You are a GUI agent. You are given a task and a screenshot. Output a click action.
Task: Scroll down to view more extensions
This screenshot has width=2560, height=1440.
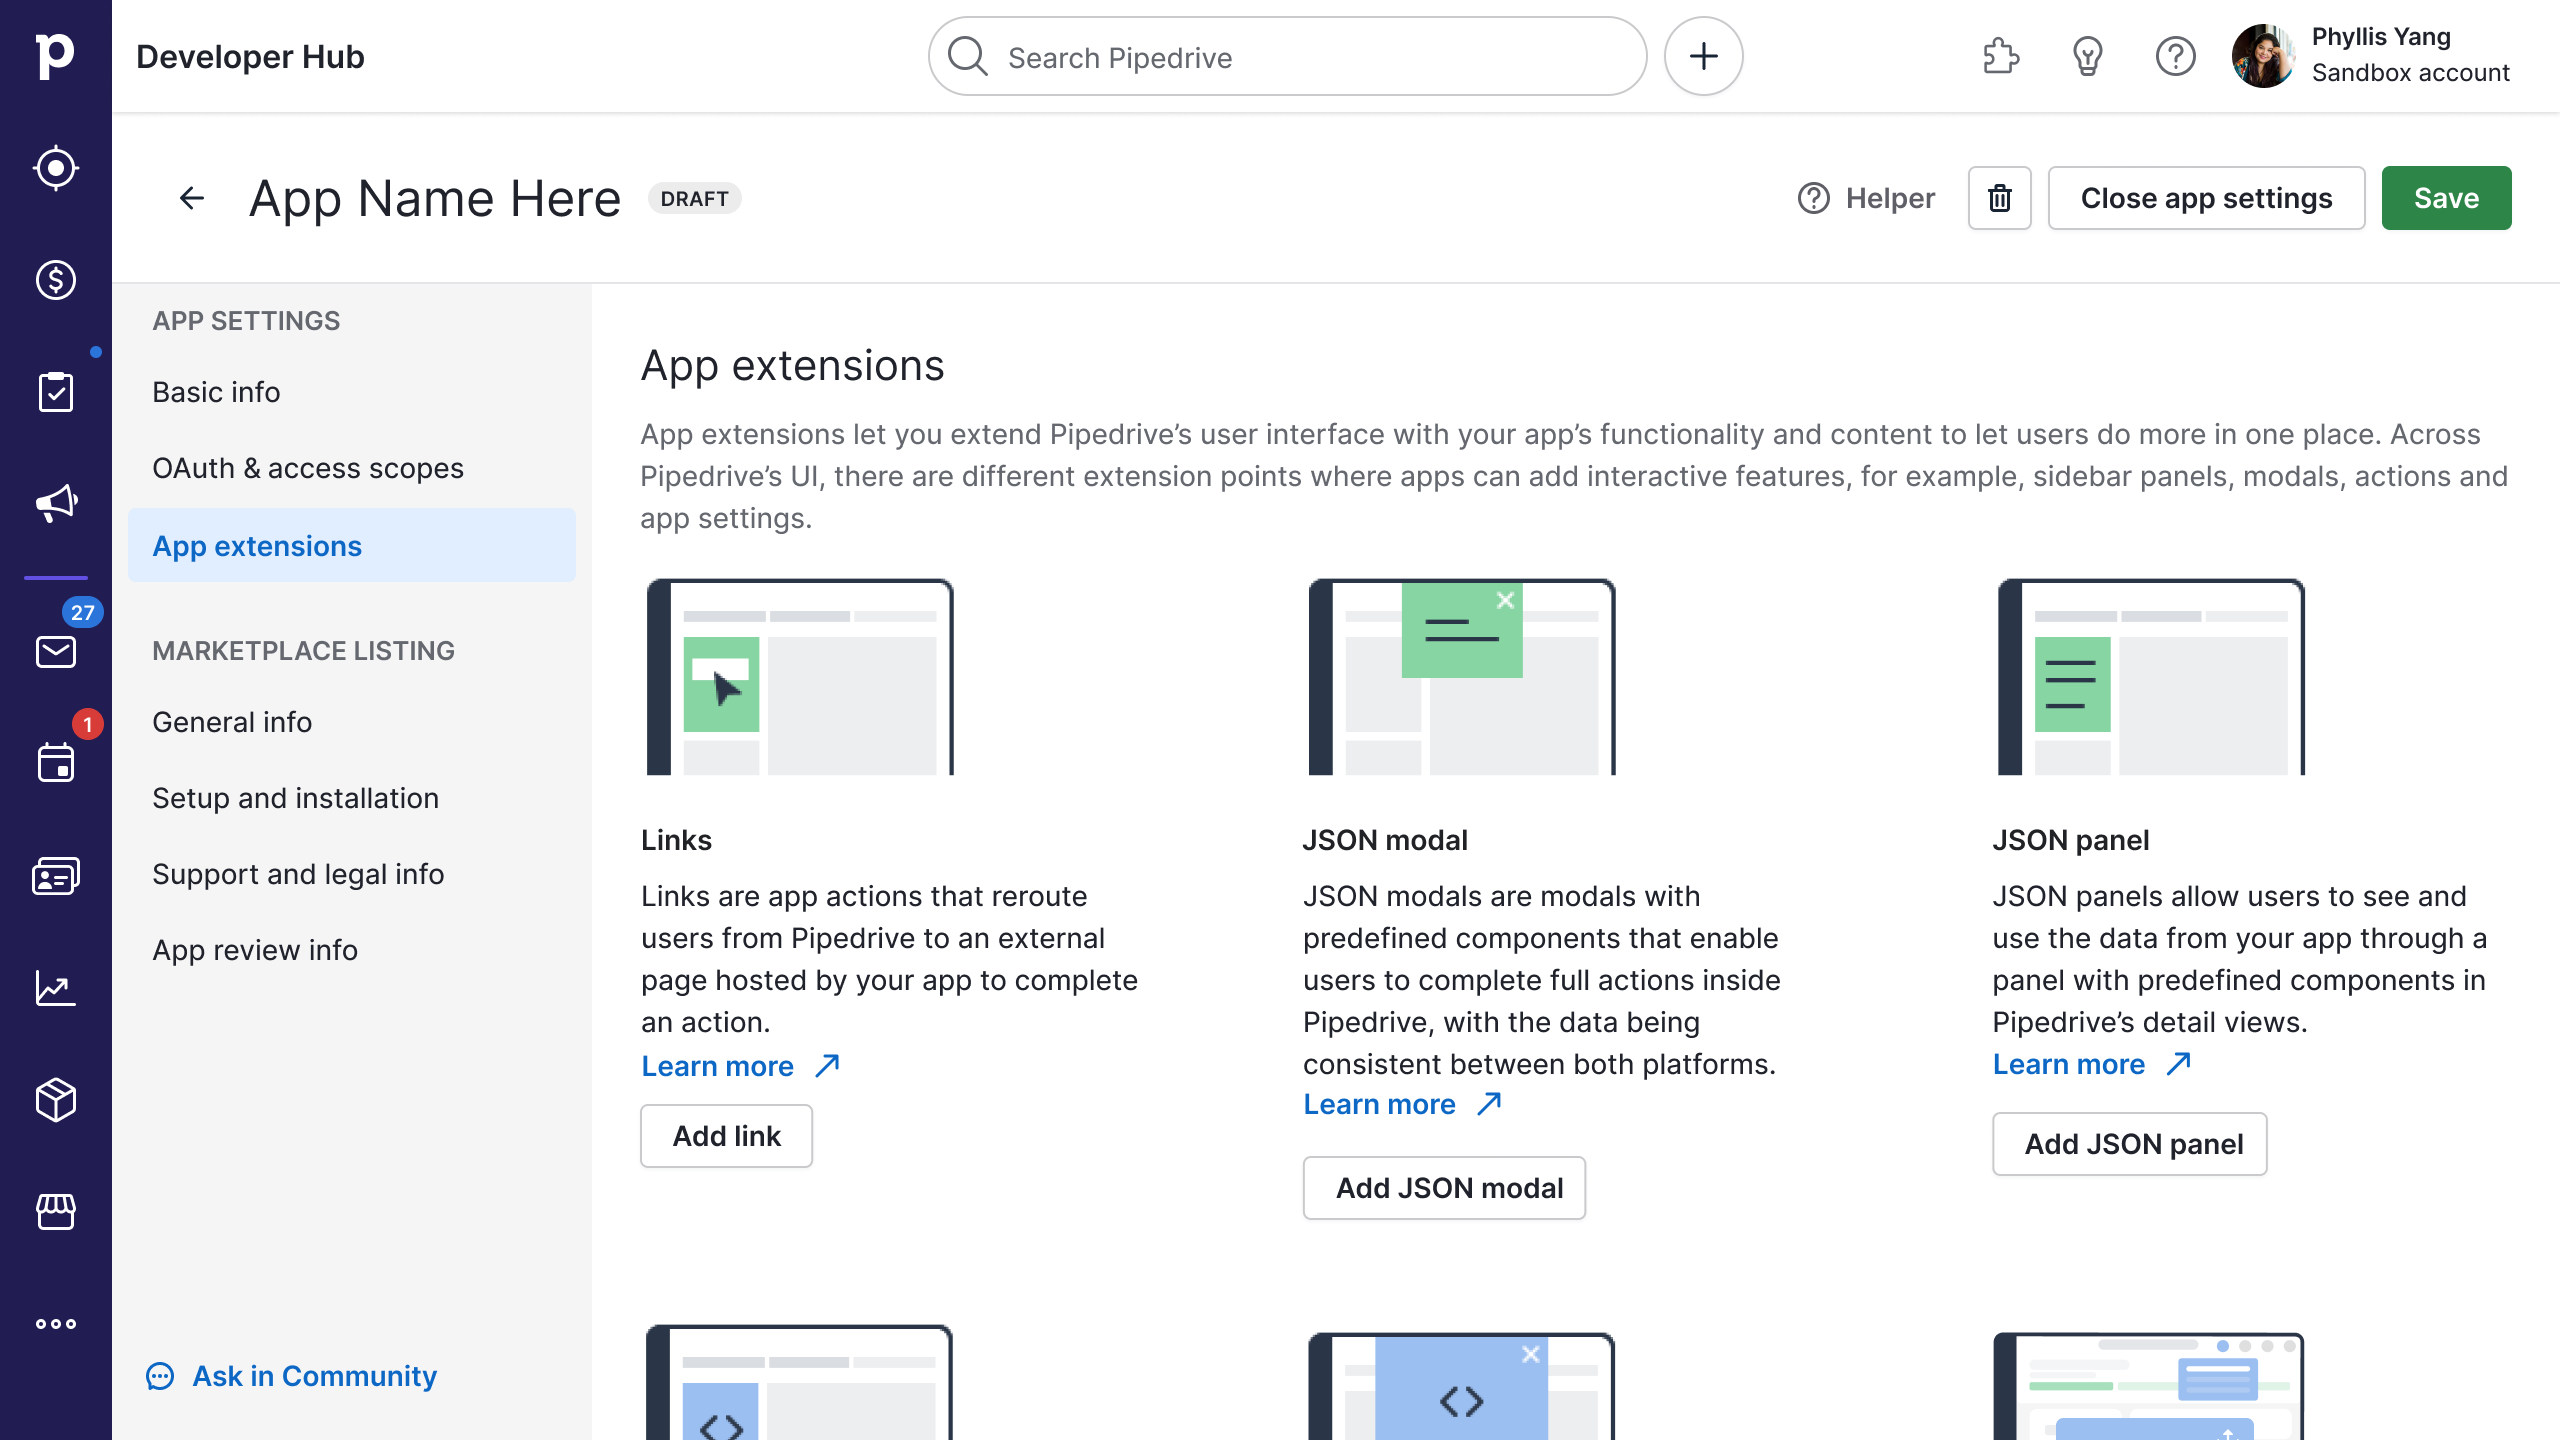click(x=1280, y=879)
